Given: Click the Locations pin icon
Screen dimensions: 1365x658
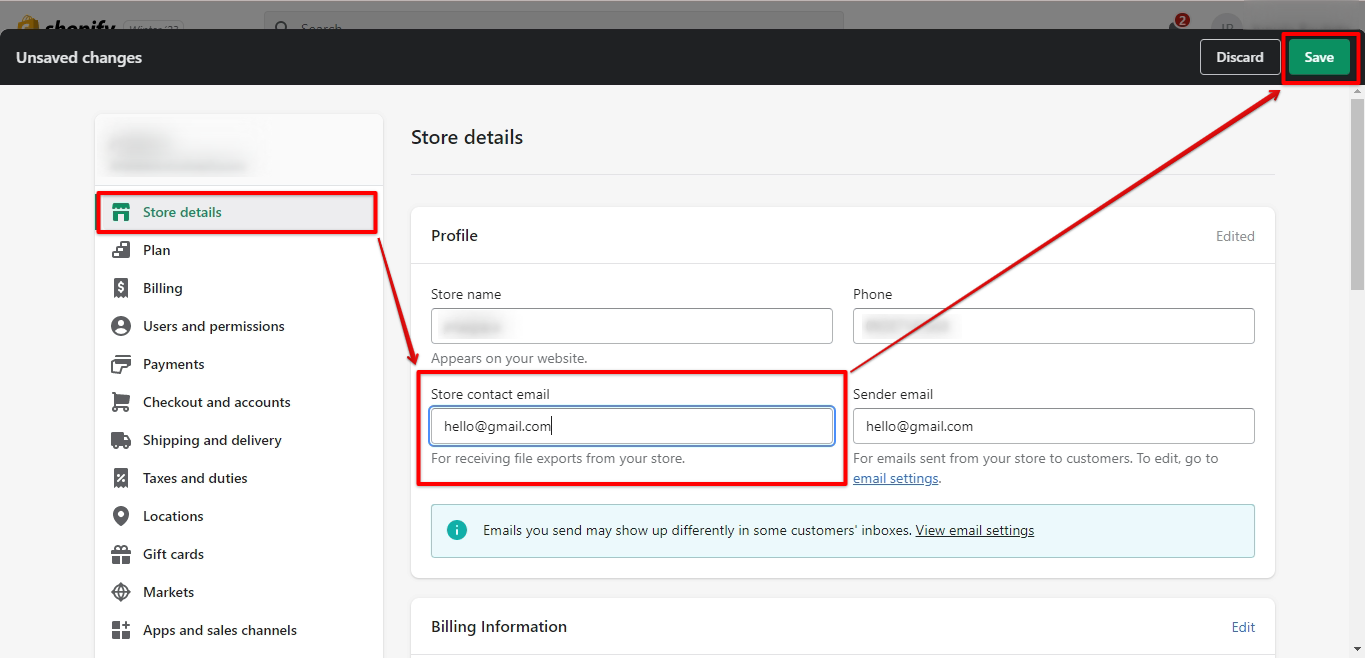Looking at the screenshot, I should pyautogui.click(x=121, y=516).
